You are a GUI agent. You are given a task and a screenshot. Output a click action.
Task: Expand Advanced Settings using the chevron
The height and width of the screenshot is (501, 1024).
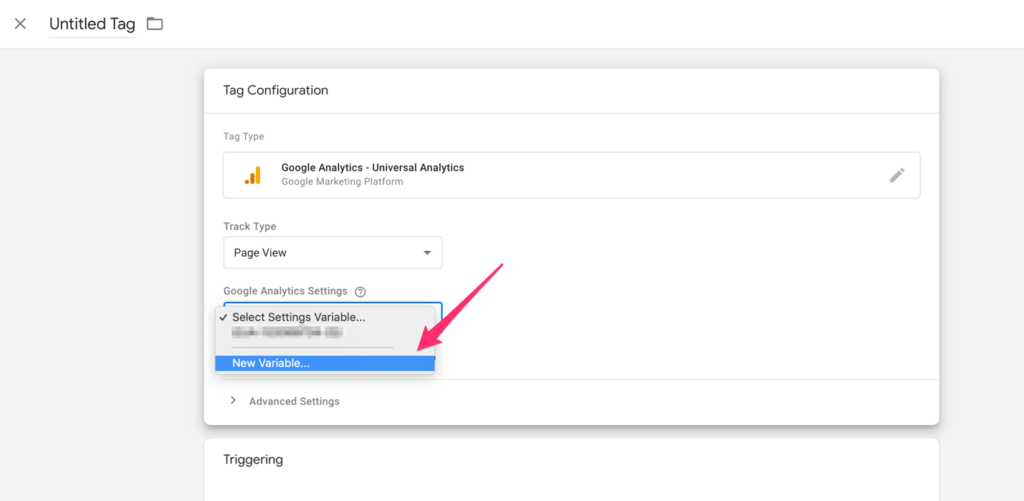[x=233, y=401]
